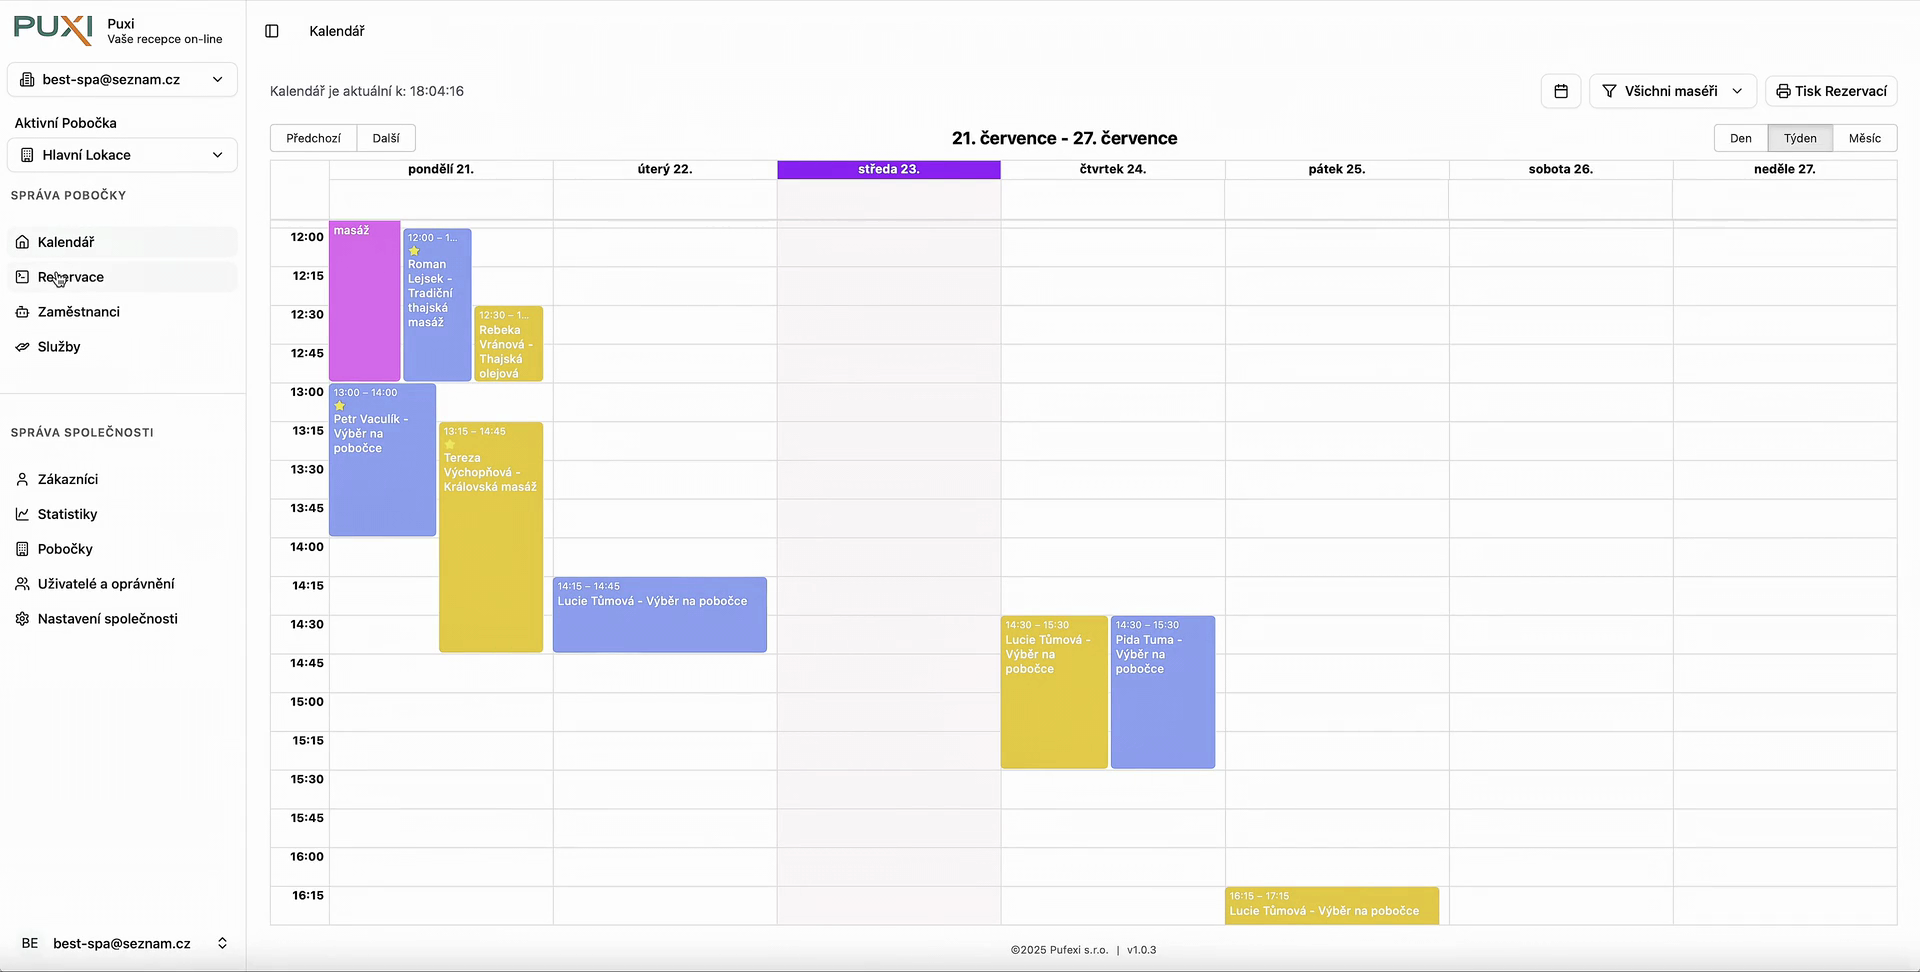
Task: Switch calendar to Týden view
Action: coord(1800,138)
